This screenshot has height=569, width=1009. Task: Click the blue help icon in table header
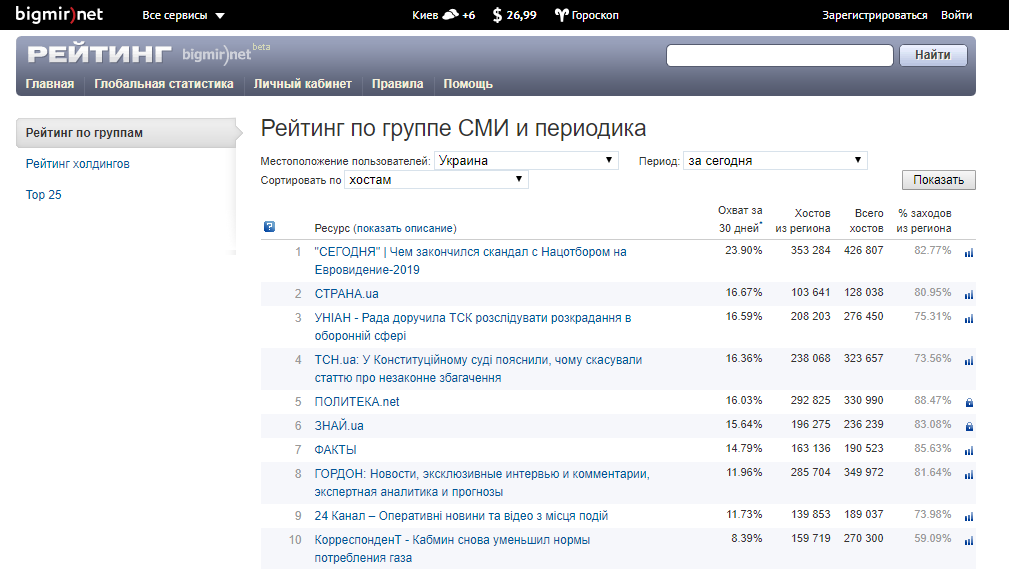(269, 227)
